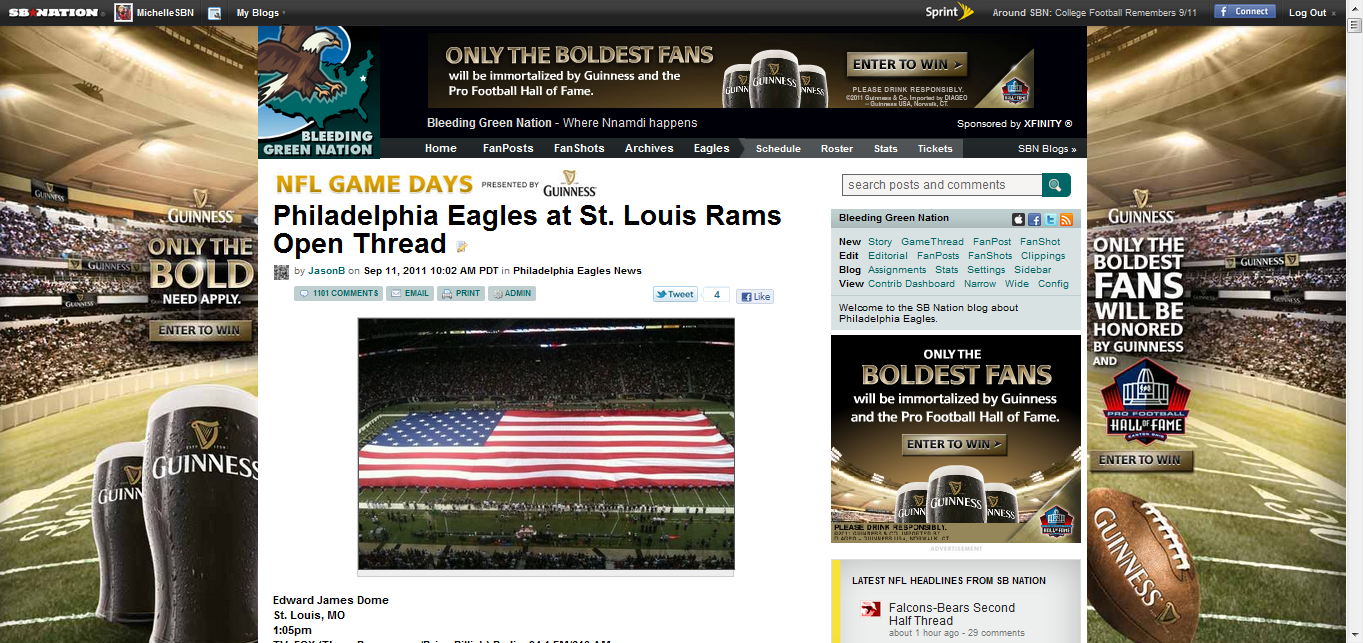Switch to Narrow view
The width and height of the screenshot is (1363, 643).
coord(980,284)
